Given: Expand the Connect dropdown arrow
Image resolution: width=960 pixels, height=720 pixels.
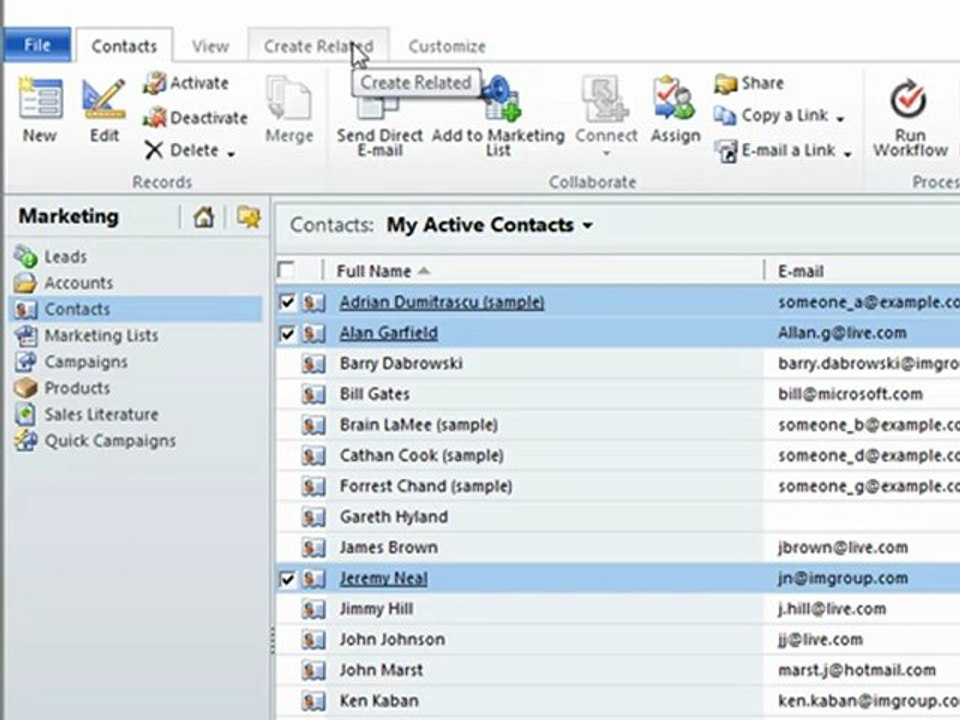Looking at the screenshot, I should tap(606, 153).
